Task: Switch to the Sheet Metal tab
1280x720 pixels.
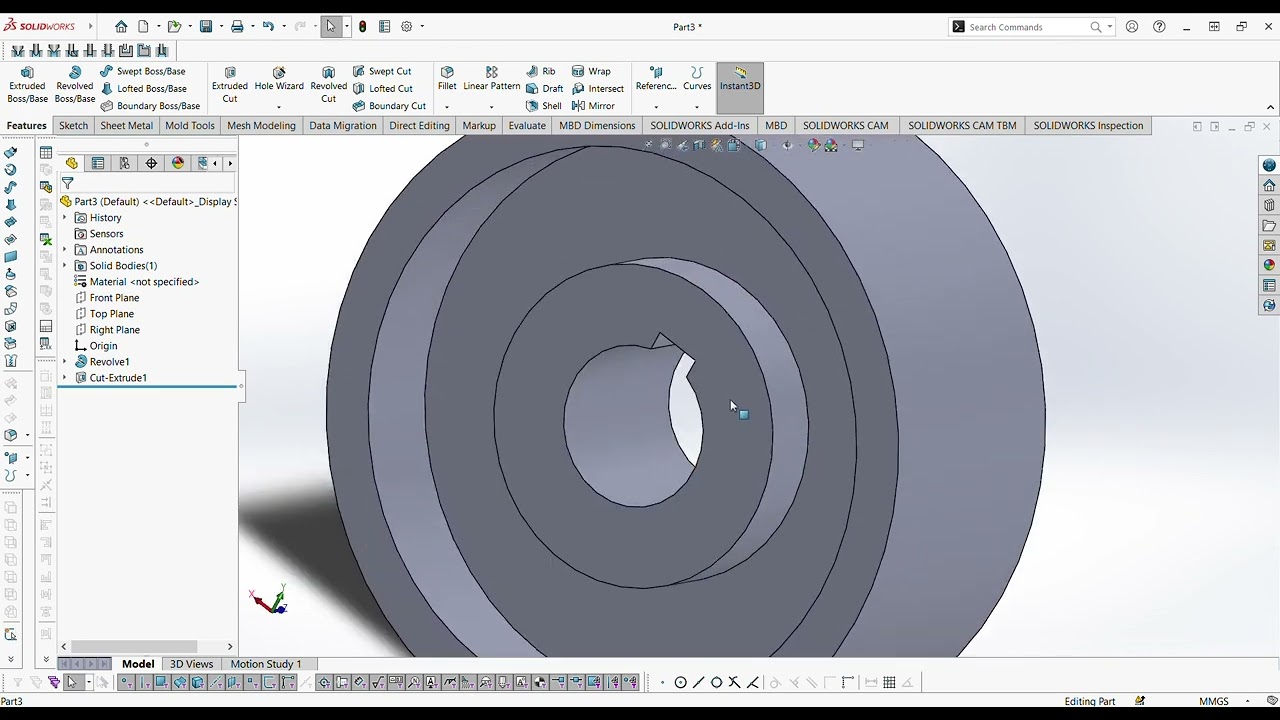Action: pos(126,126)
